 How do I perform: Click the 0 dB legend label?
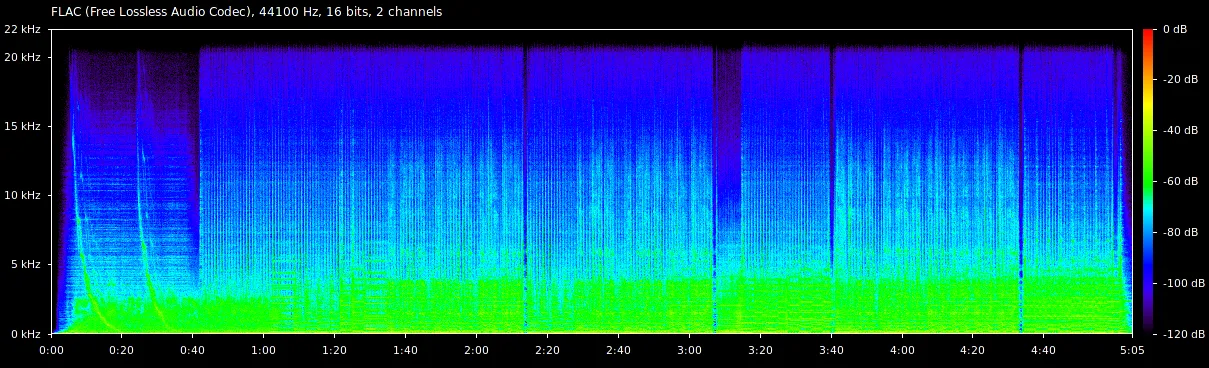click(1175, 30)
